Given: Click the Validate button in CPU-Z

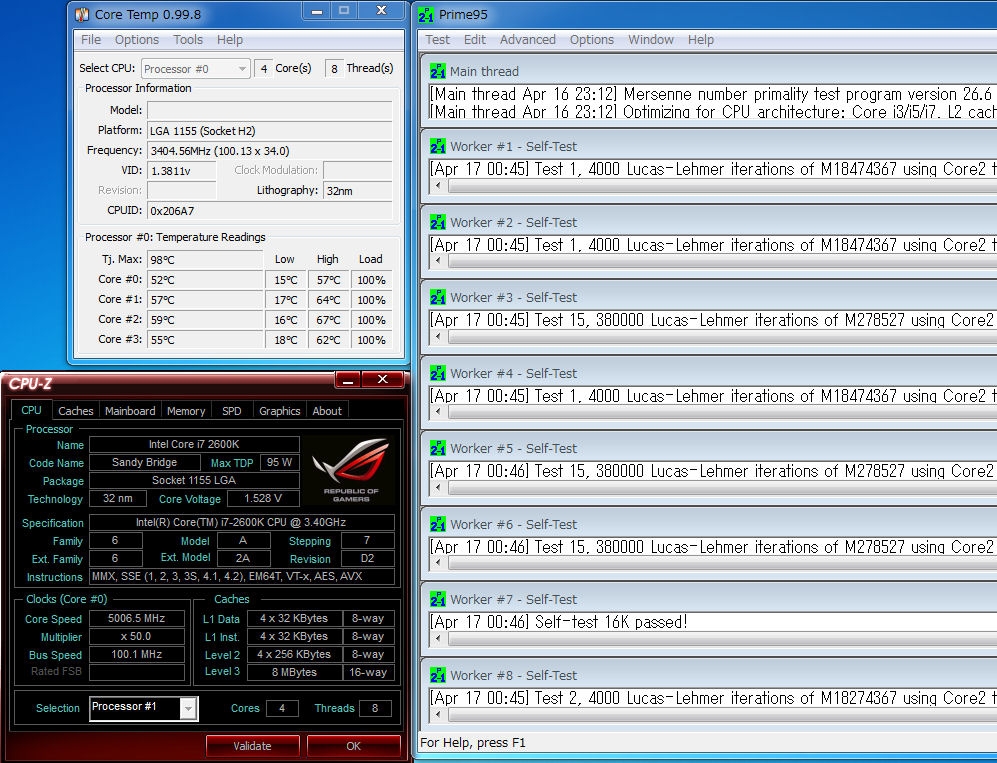Looking at the screenshot, I should point(252,746).
